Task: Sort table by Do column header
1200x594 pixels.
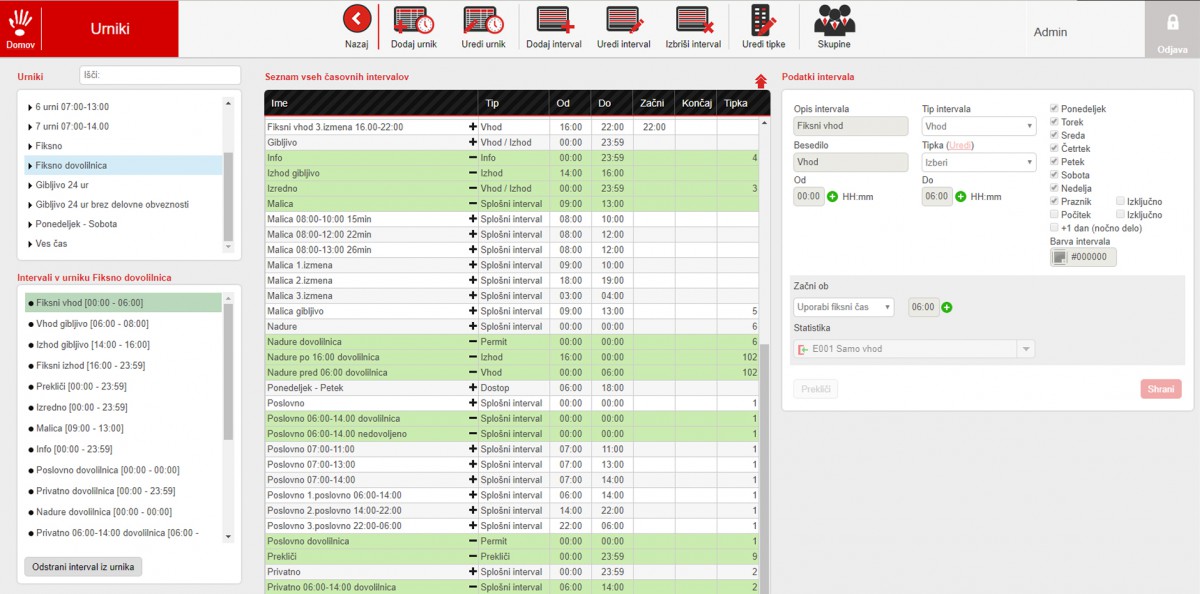Action: pos(611,103)
